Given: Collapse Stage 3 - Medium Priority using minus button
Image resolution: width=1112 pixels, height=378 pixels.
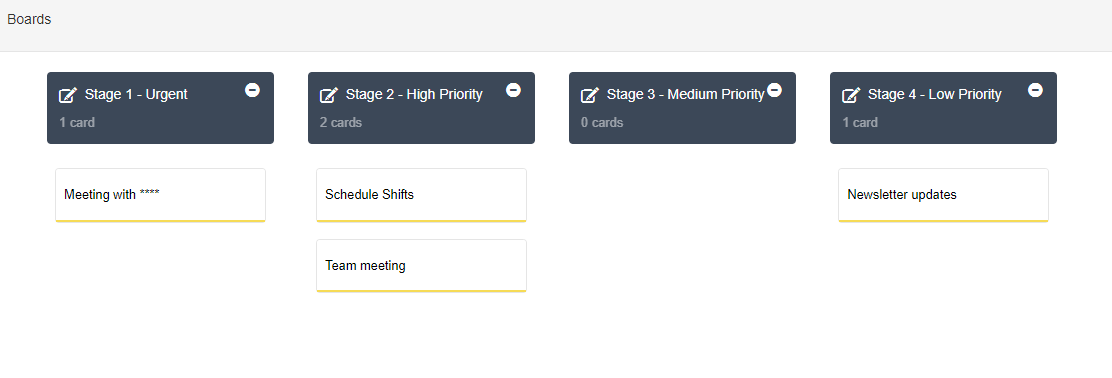Looking at the screenshot, I should 774,90.
